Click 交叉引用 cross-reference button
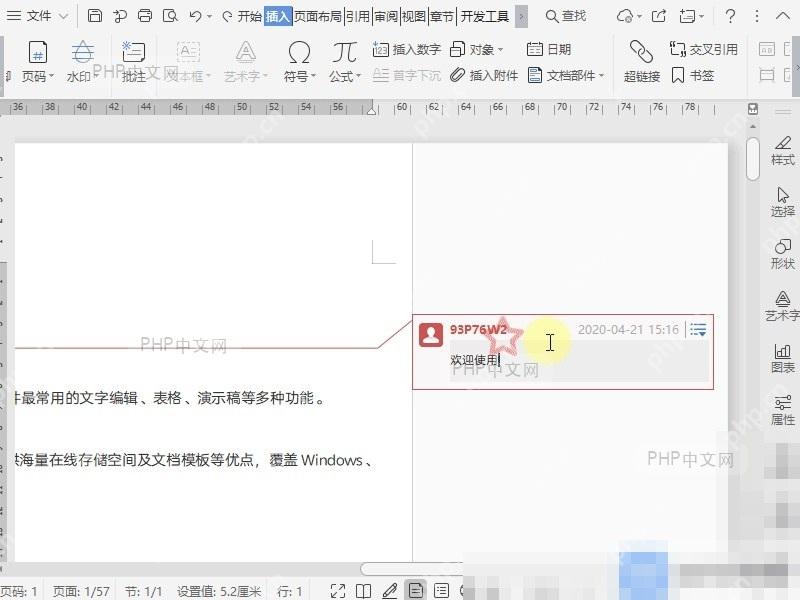The image size is (800, 600). pyautogui.click(x=704, y=49)
